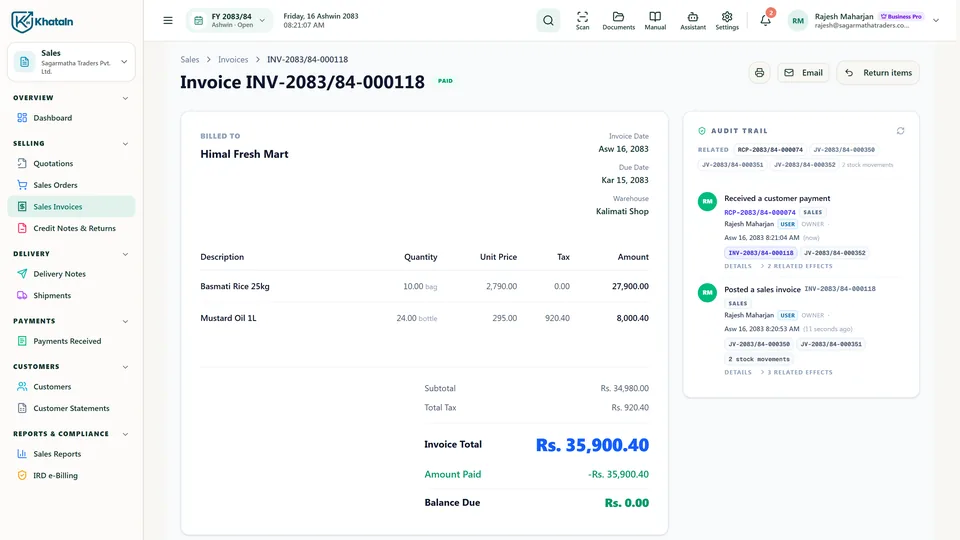Viewport: 960px width, 540px height.
Task: Click Payments Received icon
Action: [22, 341]
